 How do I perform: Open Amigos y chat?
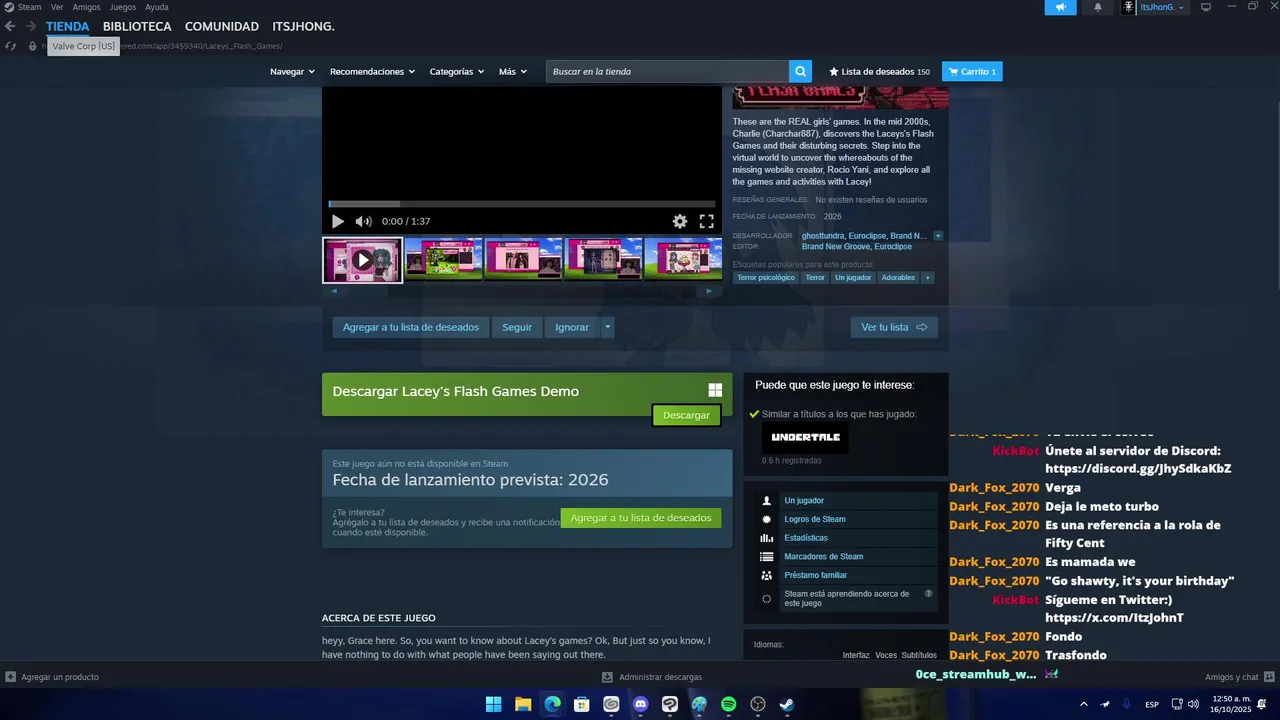[1238, 677]
